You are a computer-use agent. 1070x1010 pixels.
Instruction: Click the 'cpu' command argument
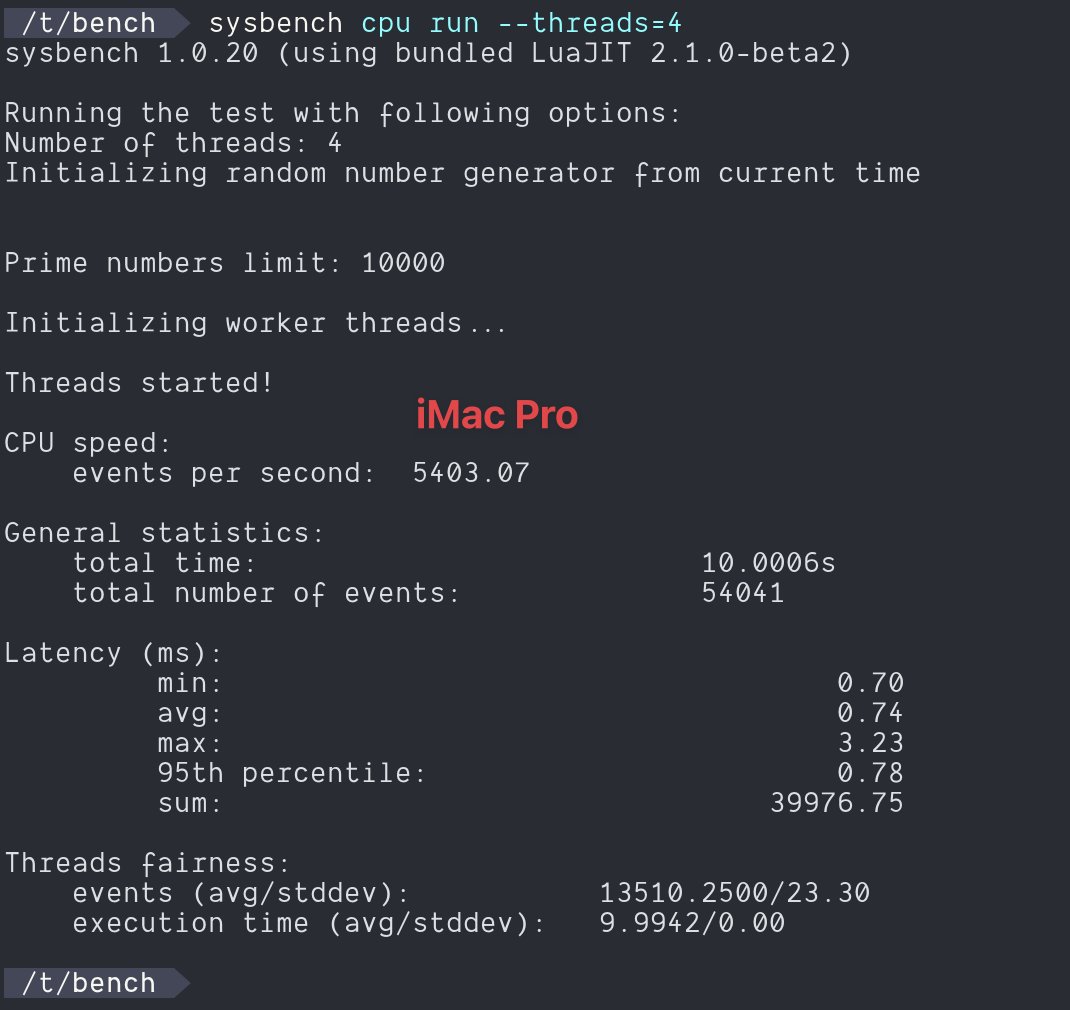tap(386, 25)
